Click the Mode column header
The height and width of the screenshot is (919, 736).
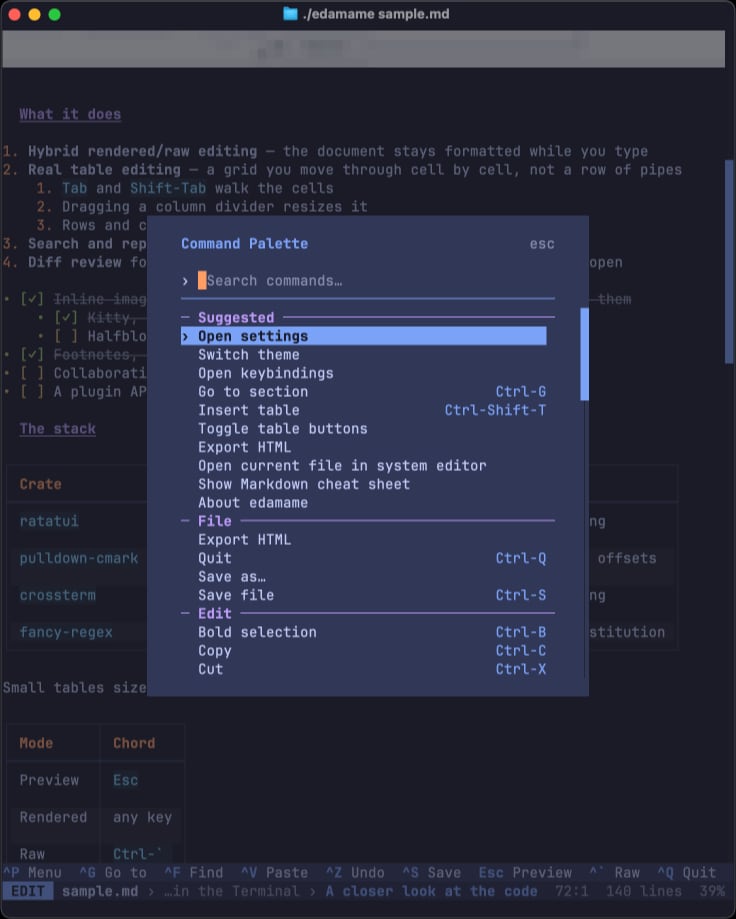pyautogui.click(x=36, y=743)
